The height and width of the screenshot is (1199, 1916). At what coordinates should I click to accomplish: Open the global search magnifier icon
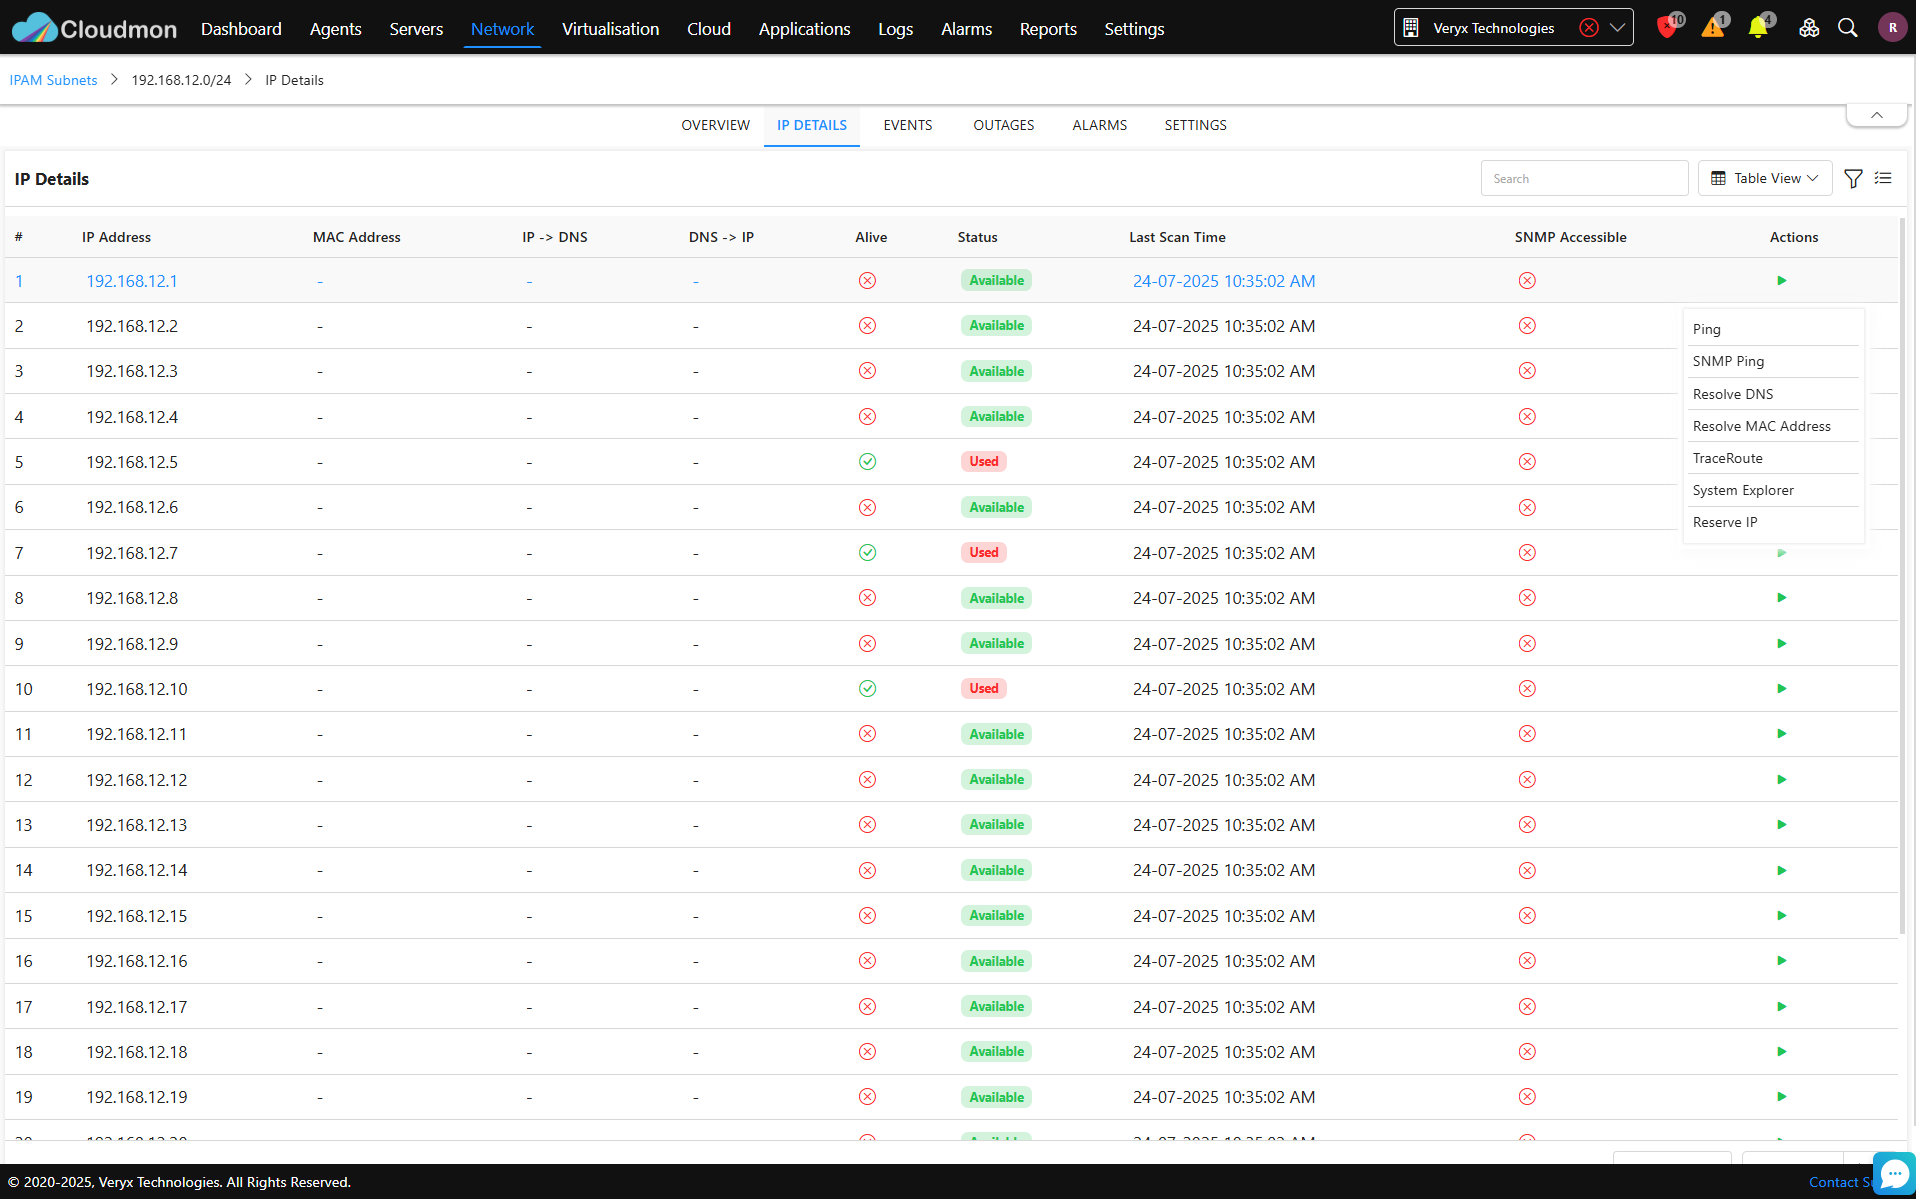tap(1848, 28)
